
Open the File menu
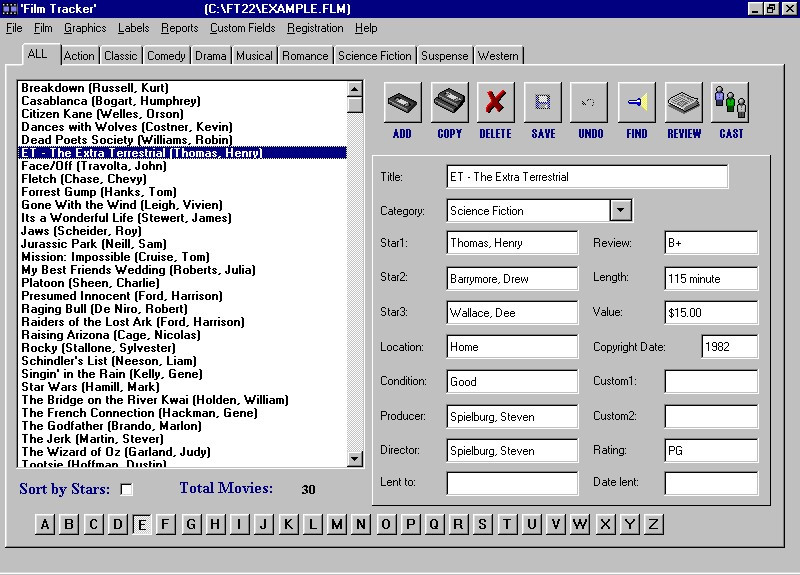pyautogui.click(x=14, y=28)
